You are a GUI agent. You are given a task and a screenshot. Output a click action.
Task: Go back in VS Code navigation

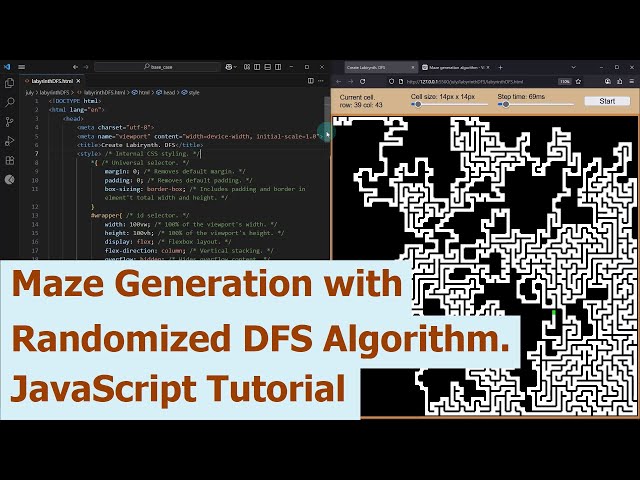coord(76,67)
